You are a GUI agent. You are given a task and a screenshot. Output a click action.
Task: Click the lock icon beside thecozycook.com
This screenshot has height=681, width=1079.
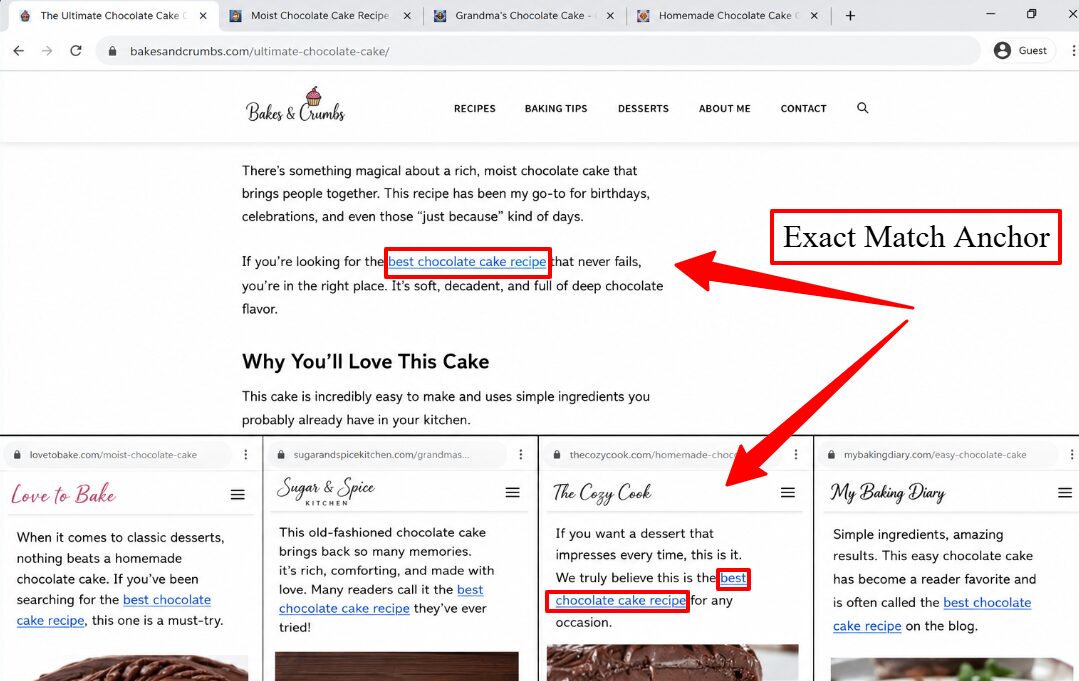click(556, 455)
